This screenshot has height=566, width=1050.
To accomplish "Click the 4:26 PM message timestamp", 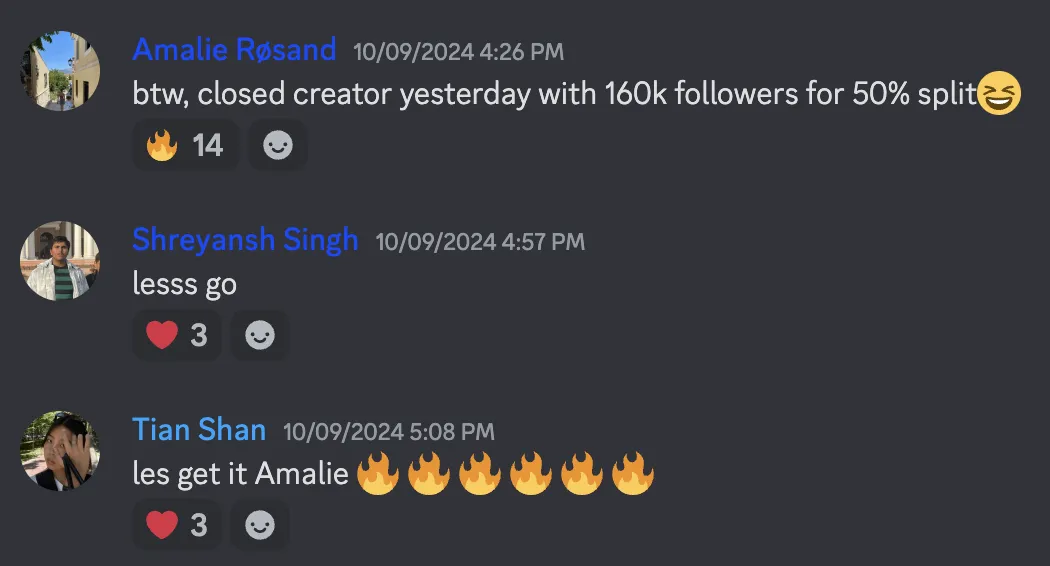I will coord(458,51).
